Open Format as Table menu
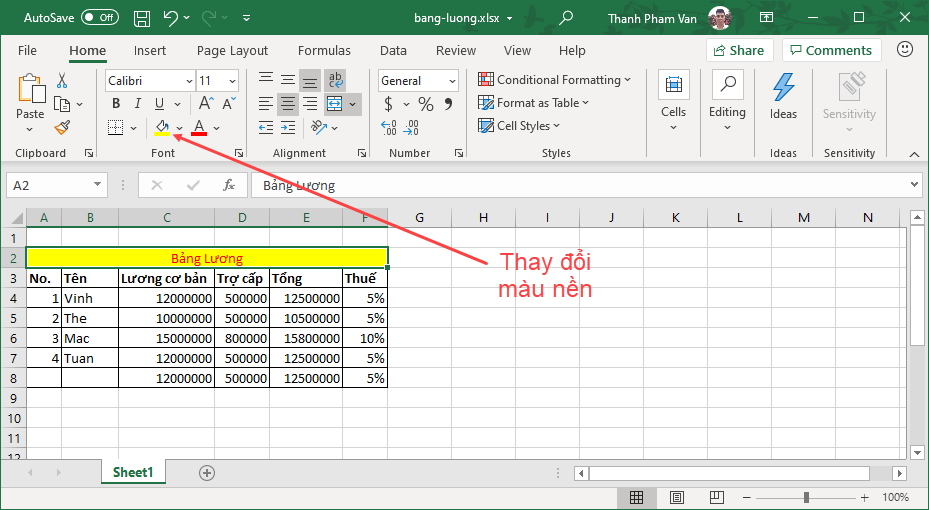The image size is (929, 510). [534, 102]
